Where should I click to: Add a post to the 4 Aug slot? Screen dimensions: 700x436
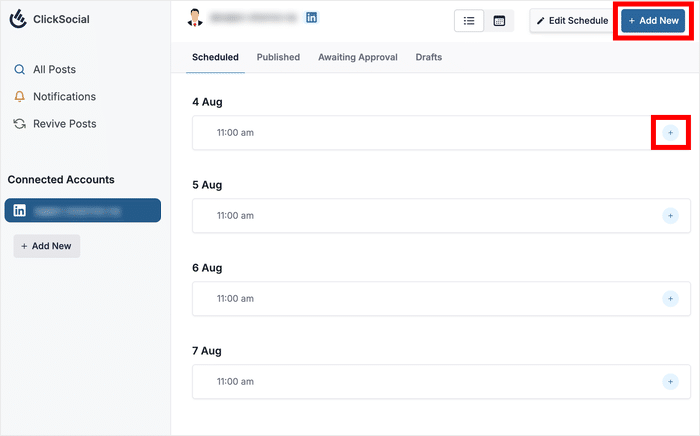(x=670, y=133)
